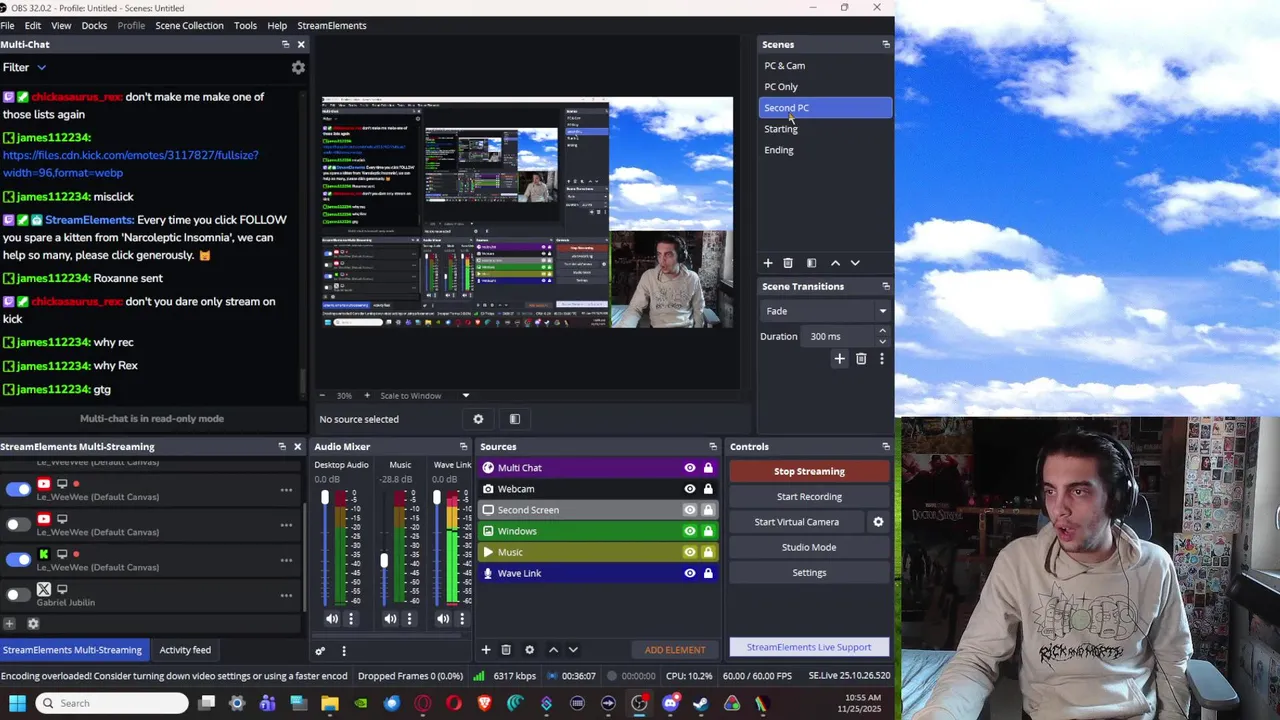Open transition properties three-dot menu
Viewport: 1280px width, 720px height.
point(882,359)
